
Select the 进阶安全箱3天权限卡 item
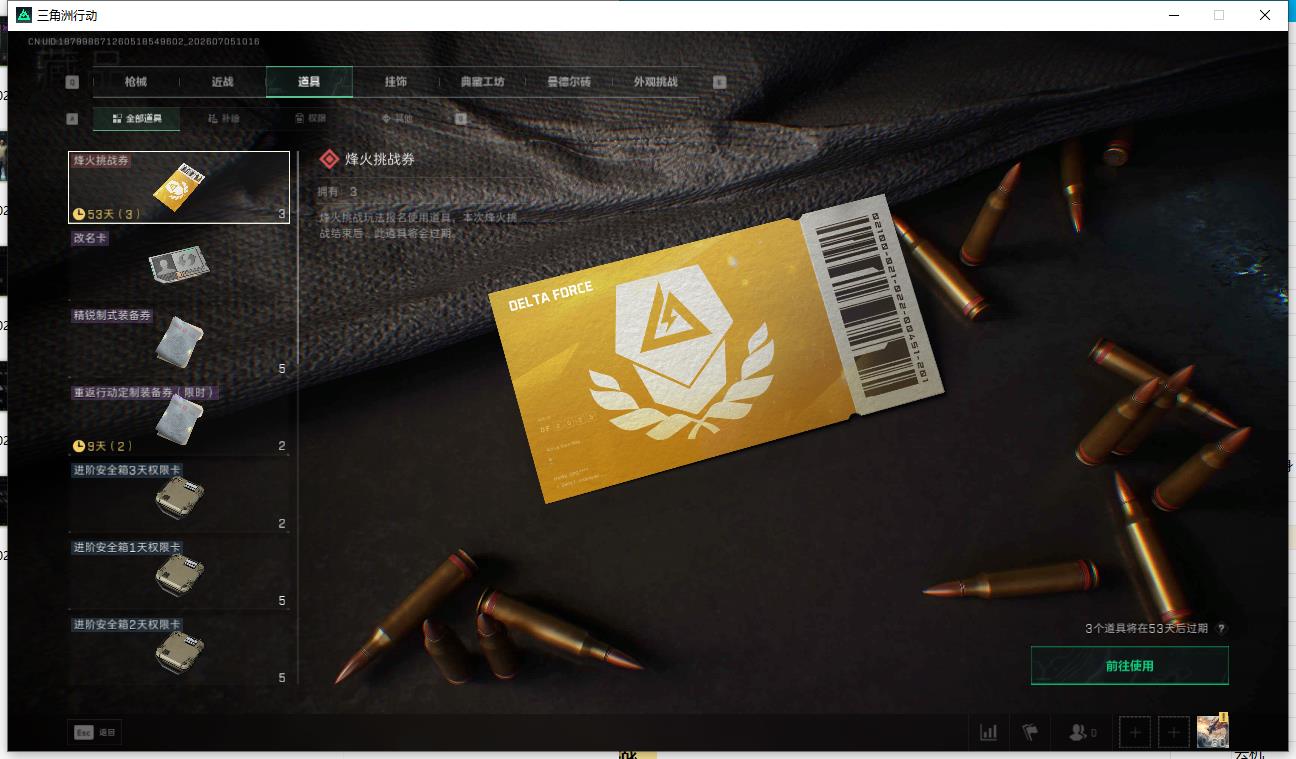[x=179, y=496]
